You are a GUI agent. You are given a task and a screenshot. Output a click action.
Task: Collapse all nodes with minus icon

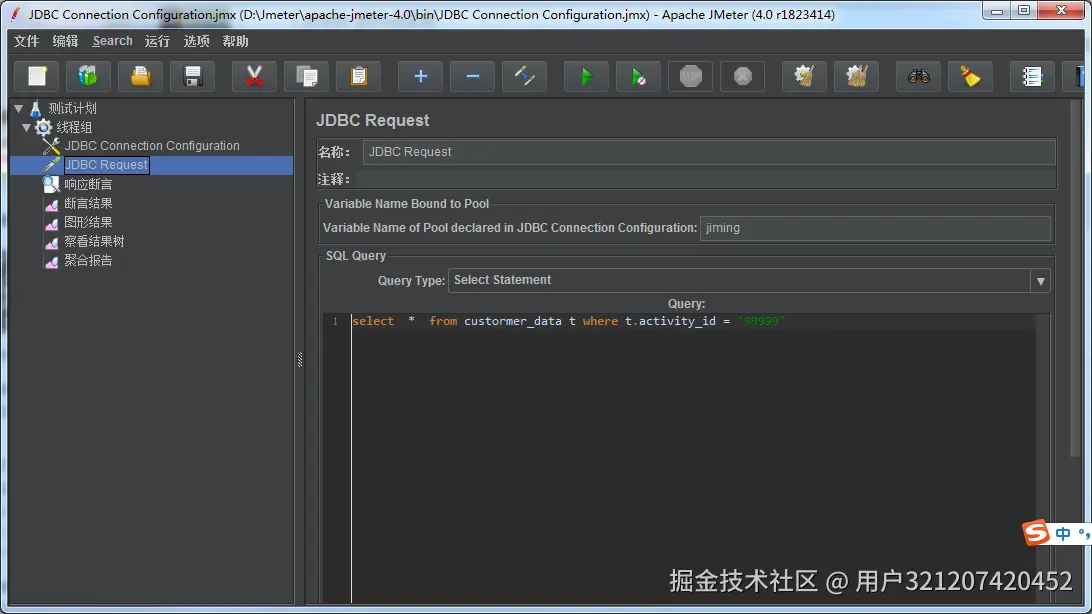click(x=472, y=76)
